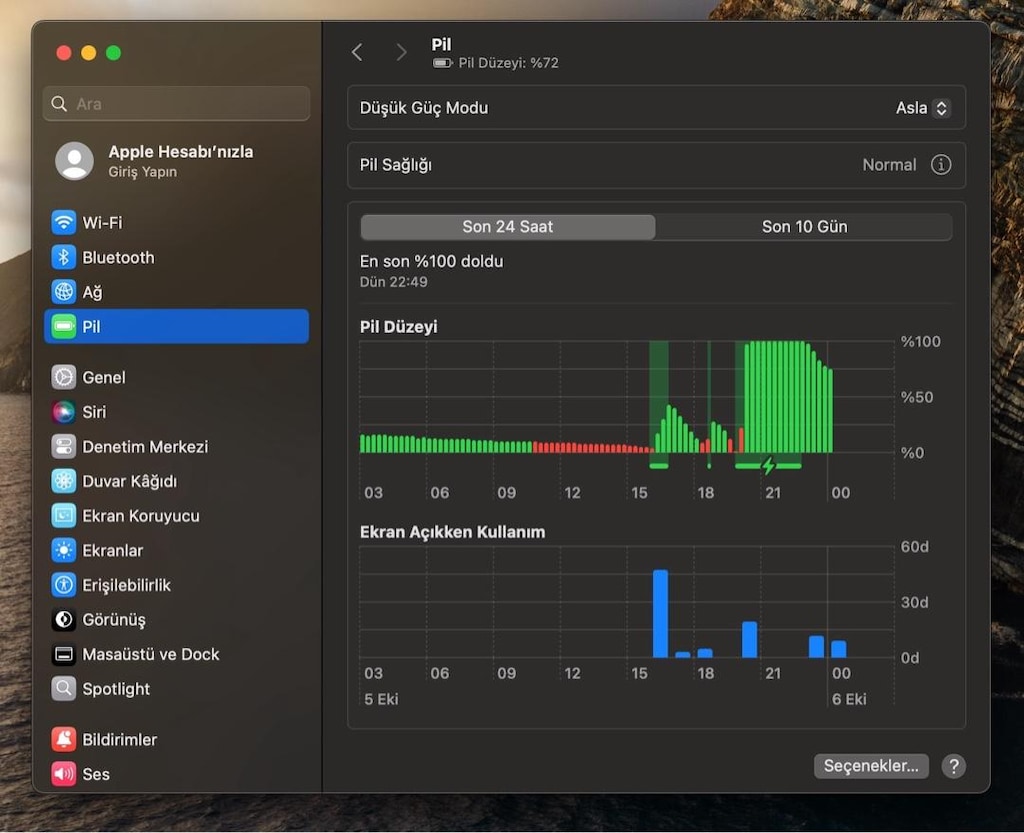Select the Masaüstü ve Dock icon

(63, 654)
